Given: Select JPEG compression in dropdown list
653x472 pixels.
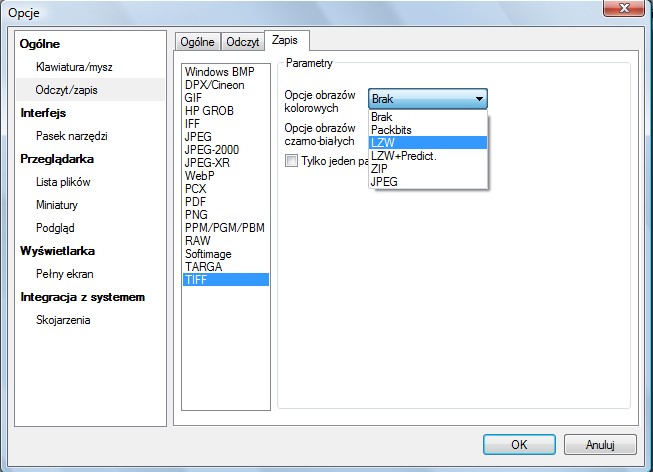Looking at the screenshot, I should 384,182.
